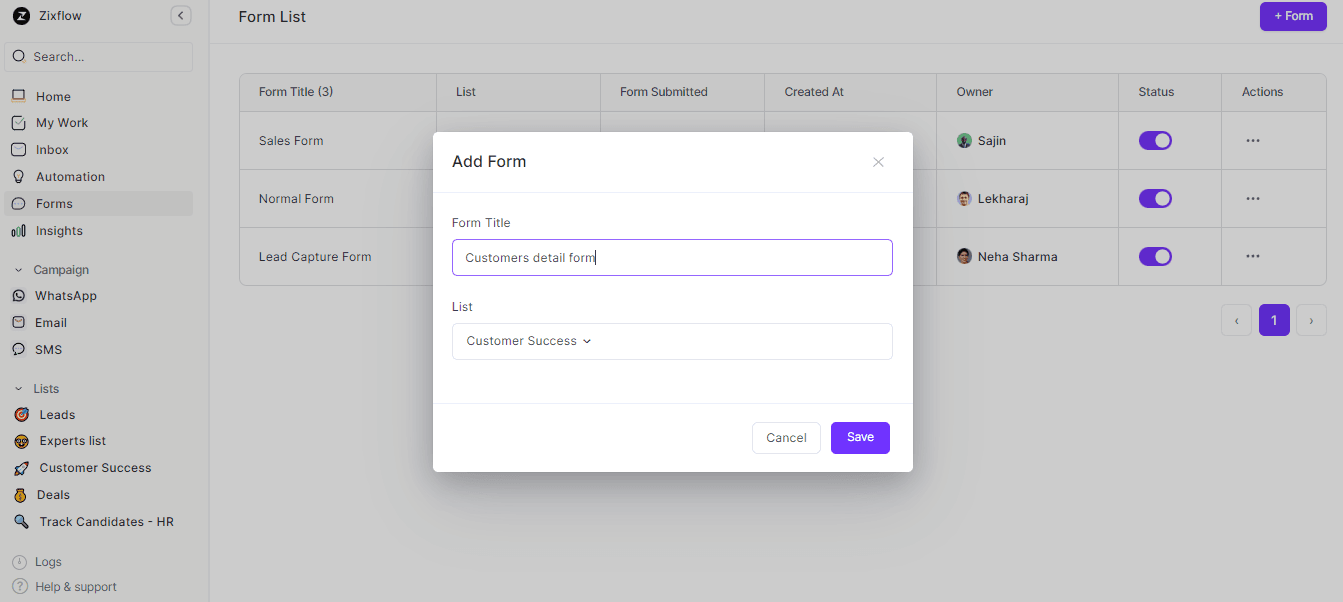The height and width of the screenshot is (602, 1343).
Task: Save the new form
Action: pyautogui.click(x=860, y=437)
